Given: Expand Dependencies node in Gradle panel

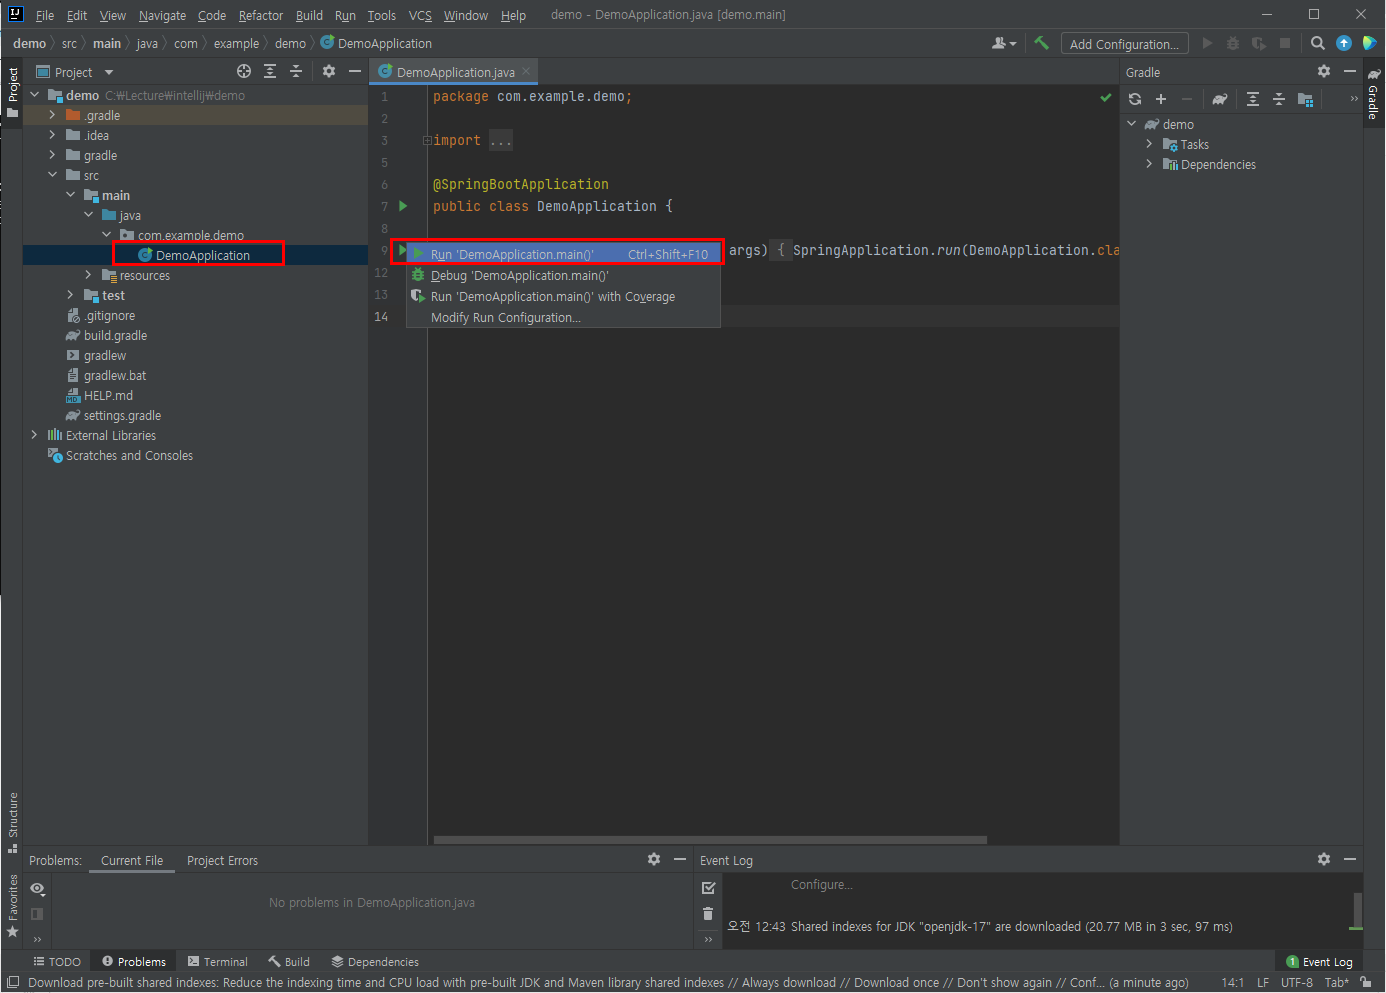Looking at the screenshot, I should click(x=1149, y=164).
